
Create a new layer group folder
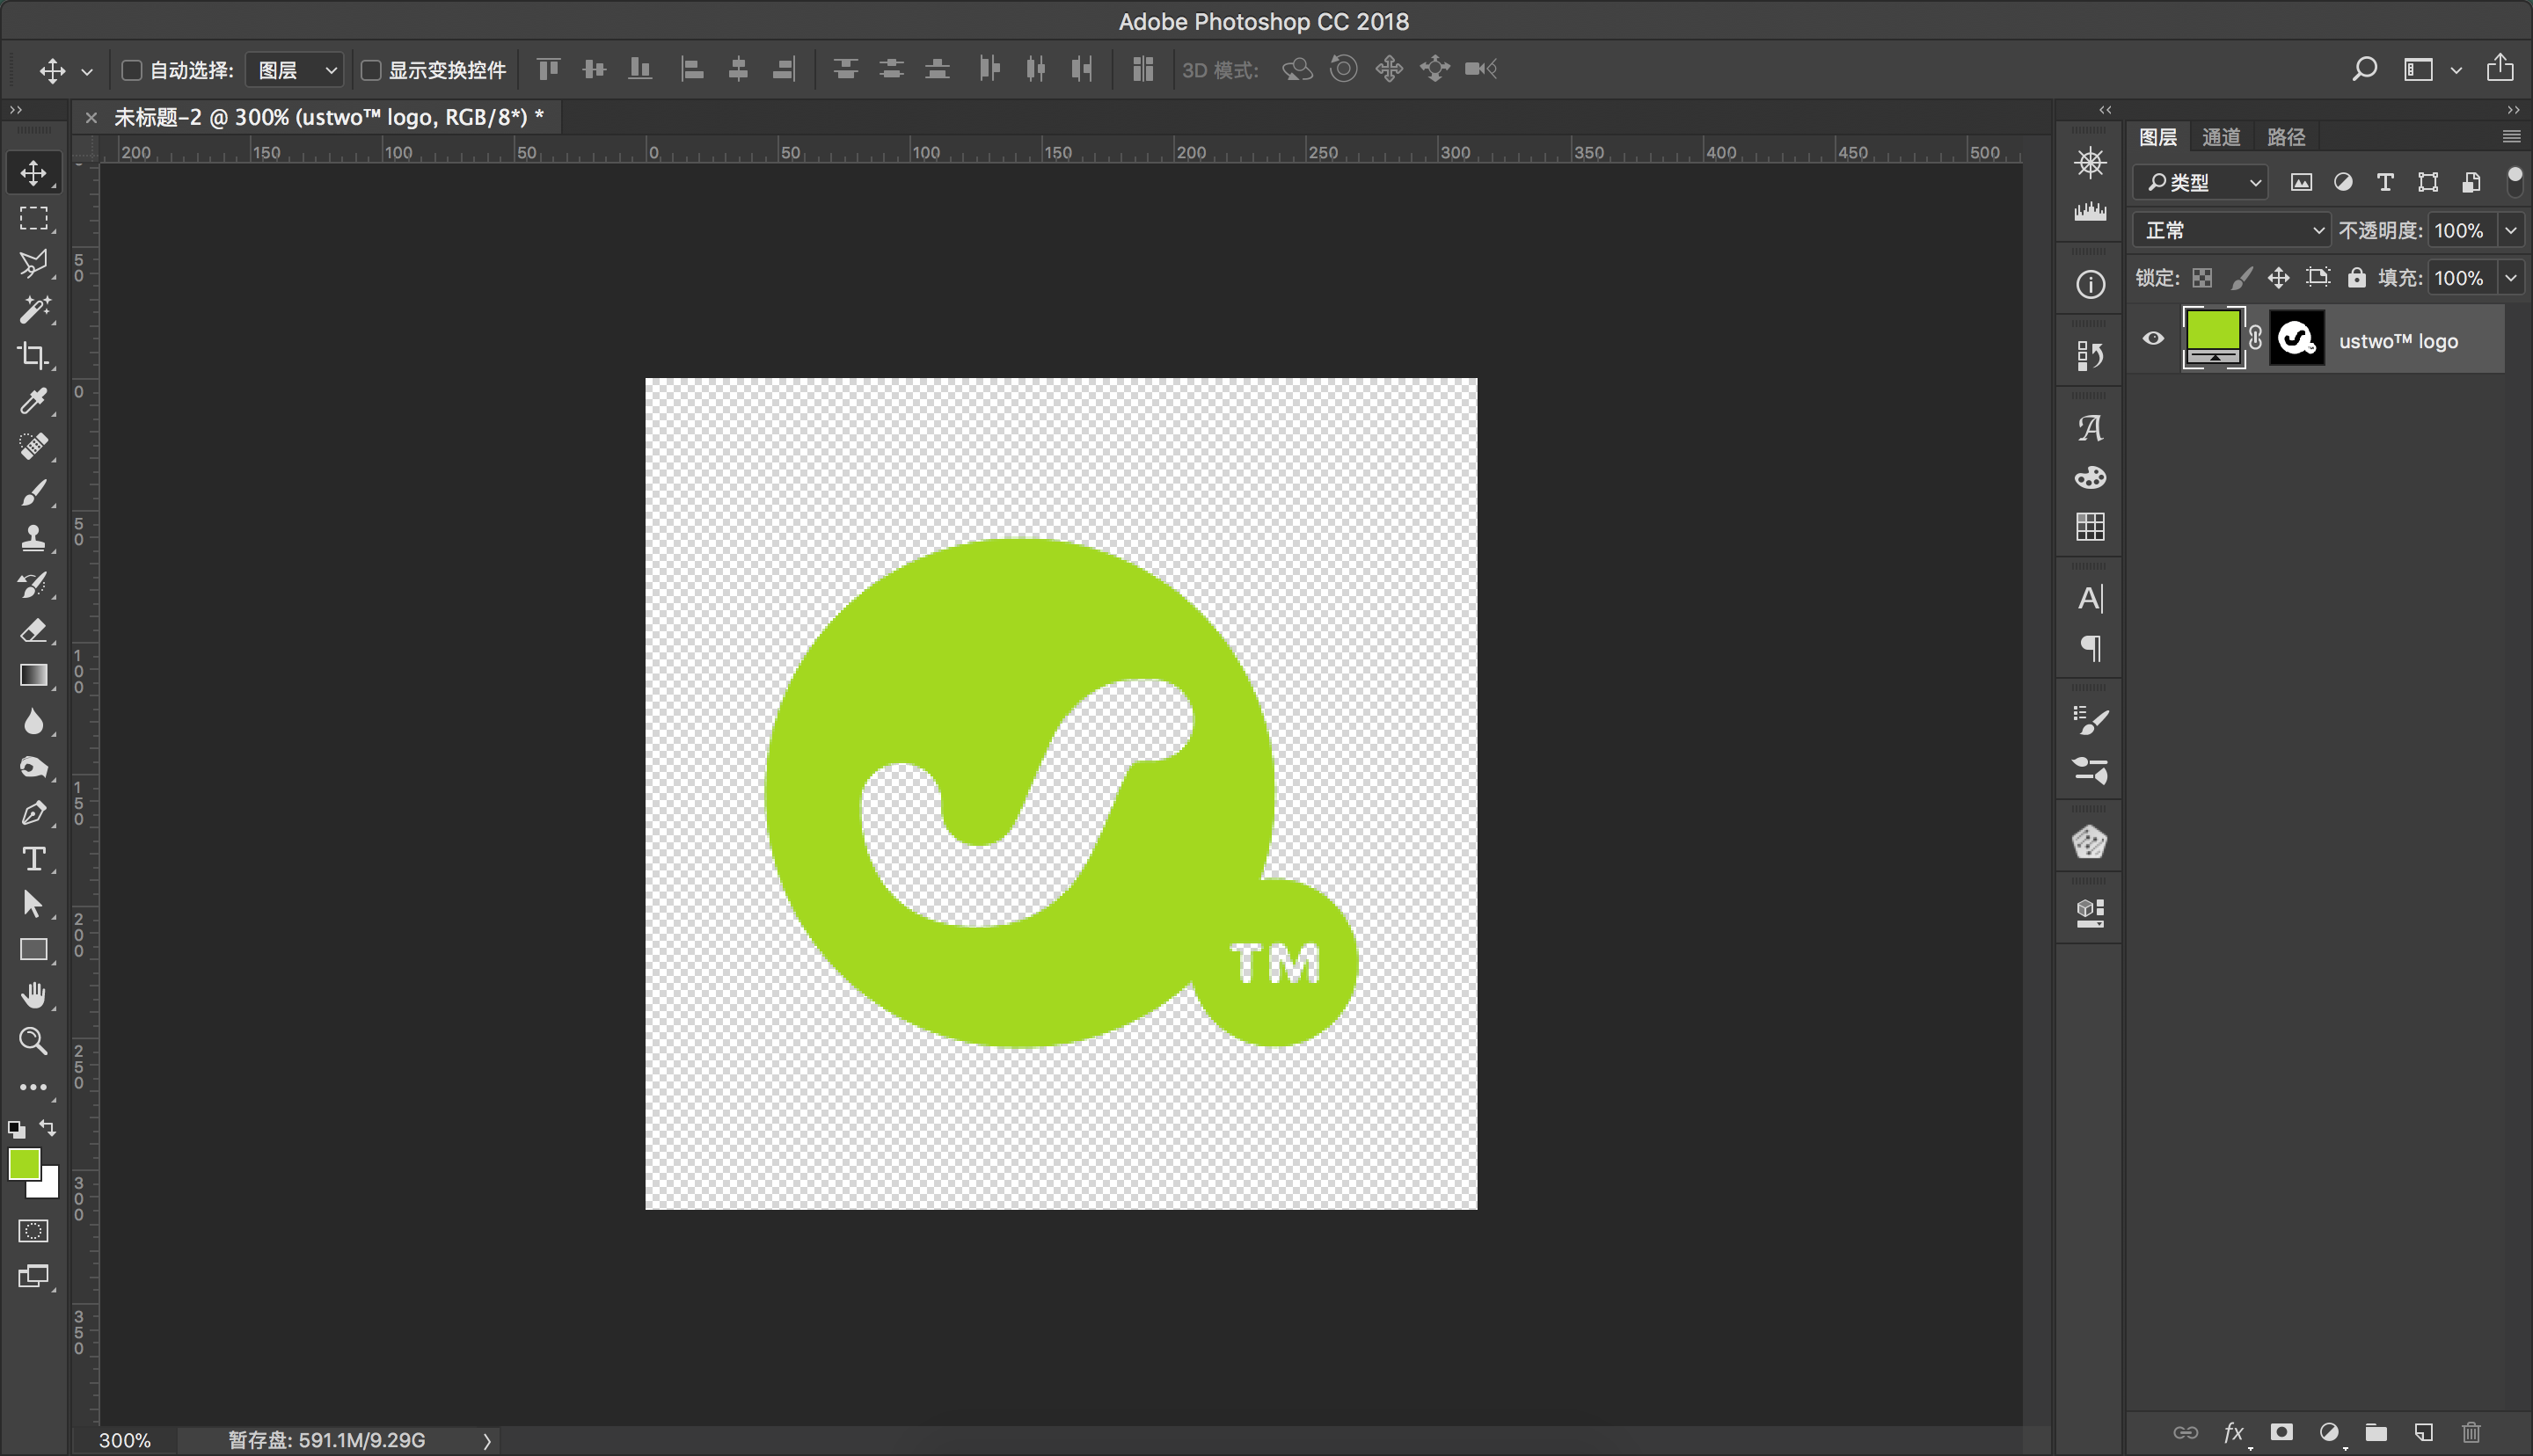(x=2376, y=1433)
